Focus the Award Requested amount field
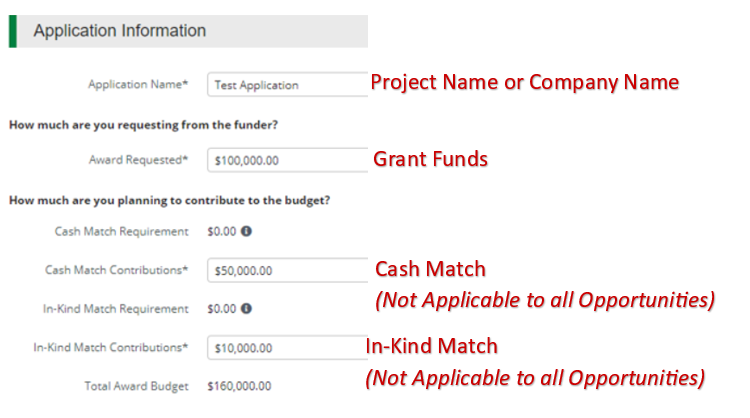 (287, 160)
